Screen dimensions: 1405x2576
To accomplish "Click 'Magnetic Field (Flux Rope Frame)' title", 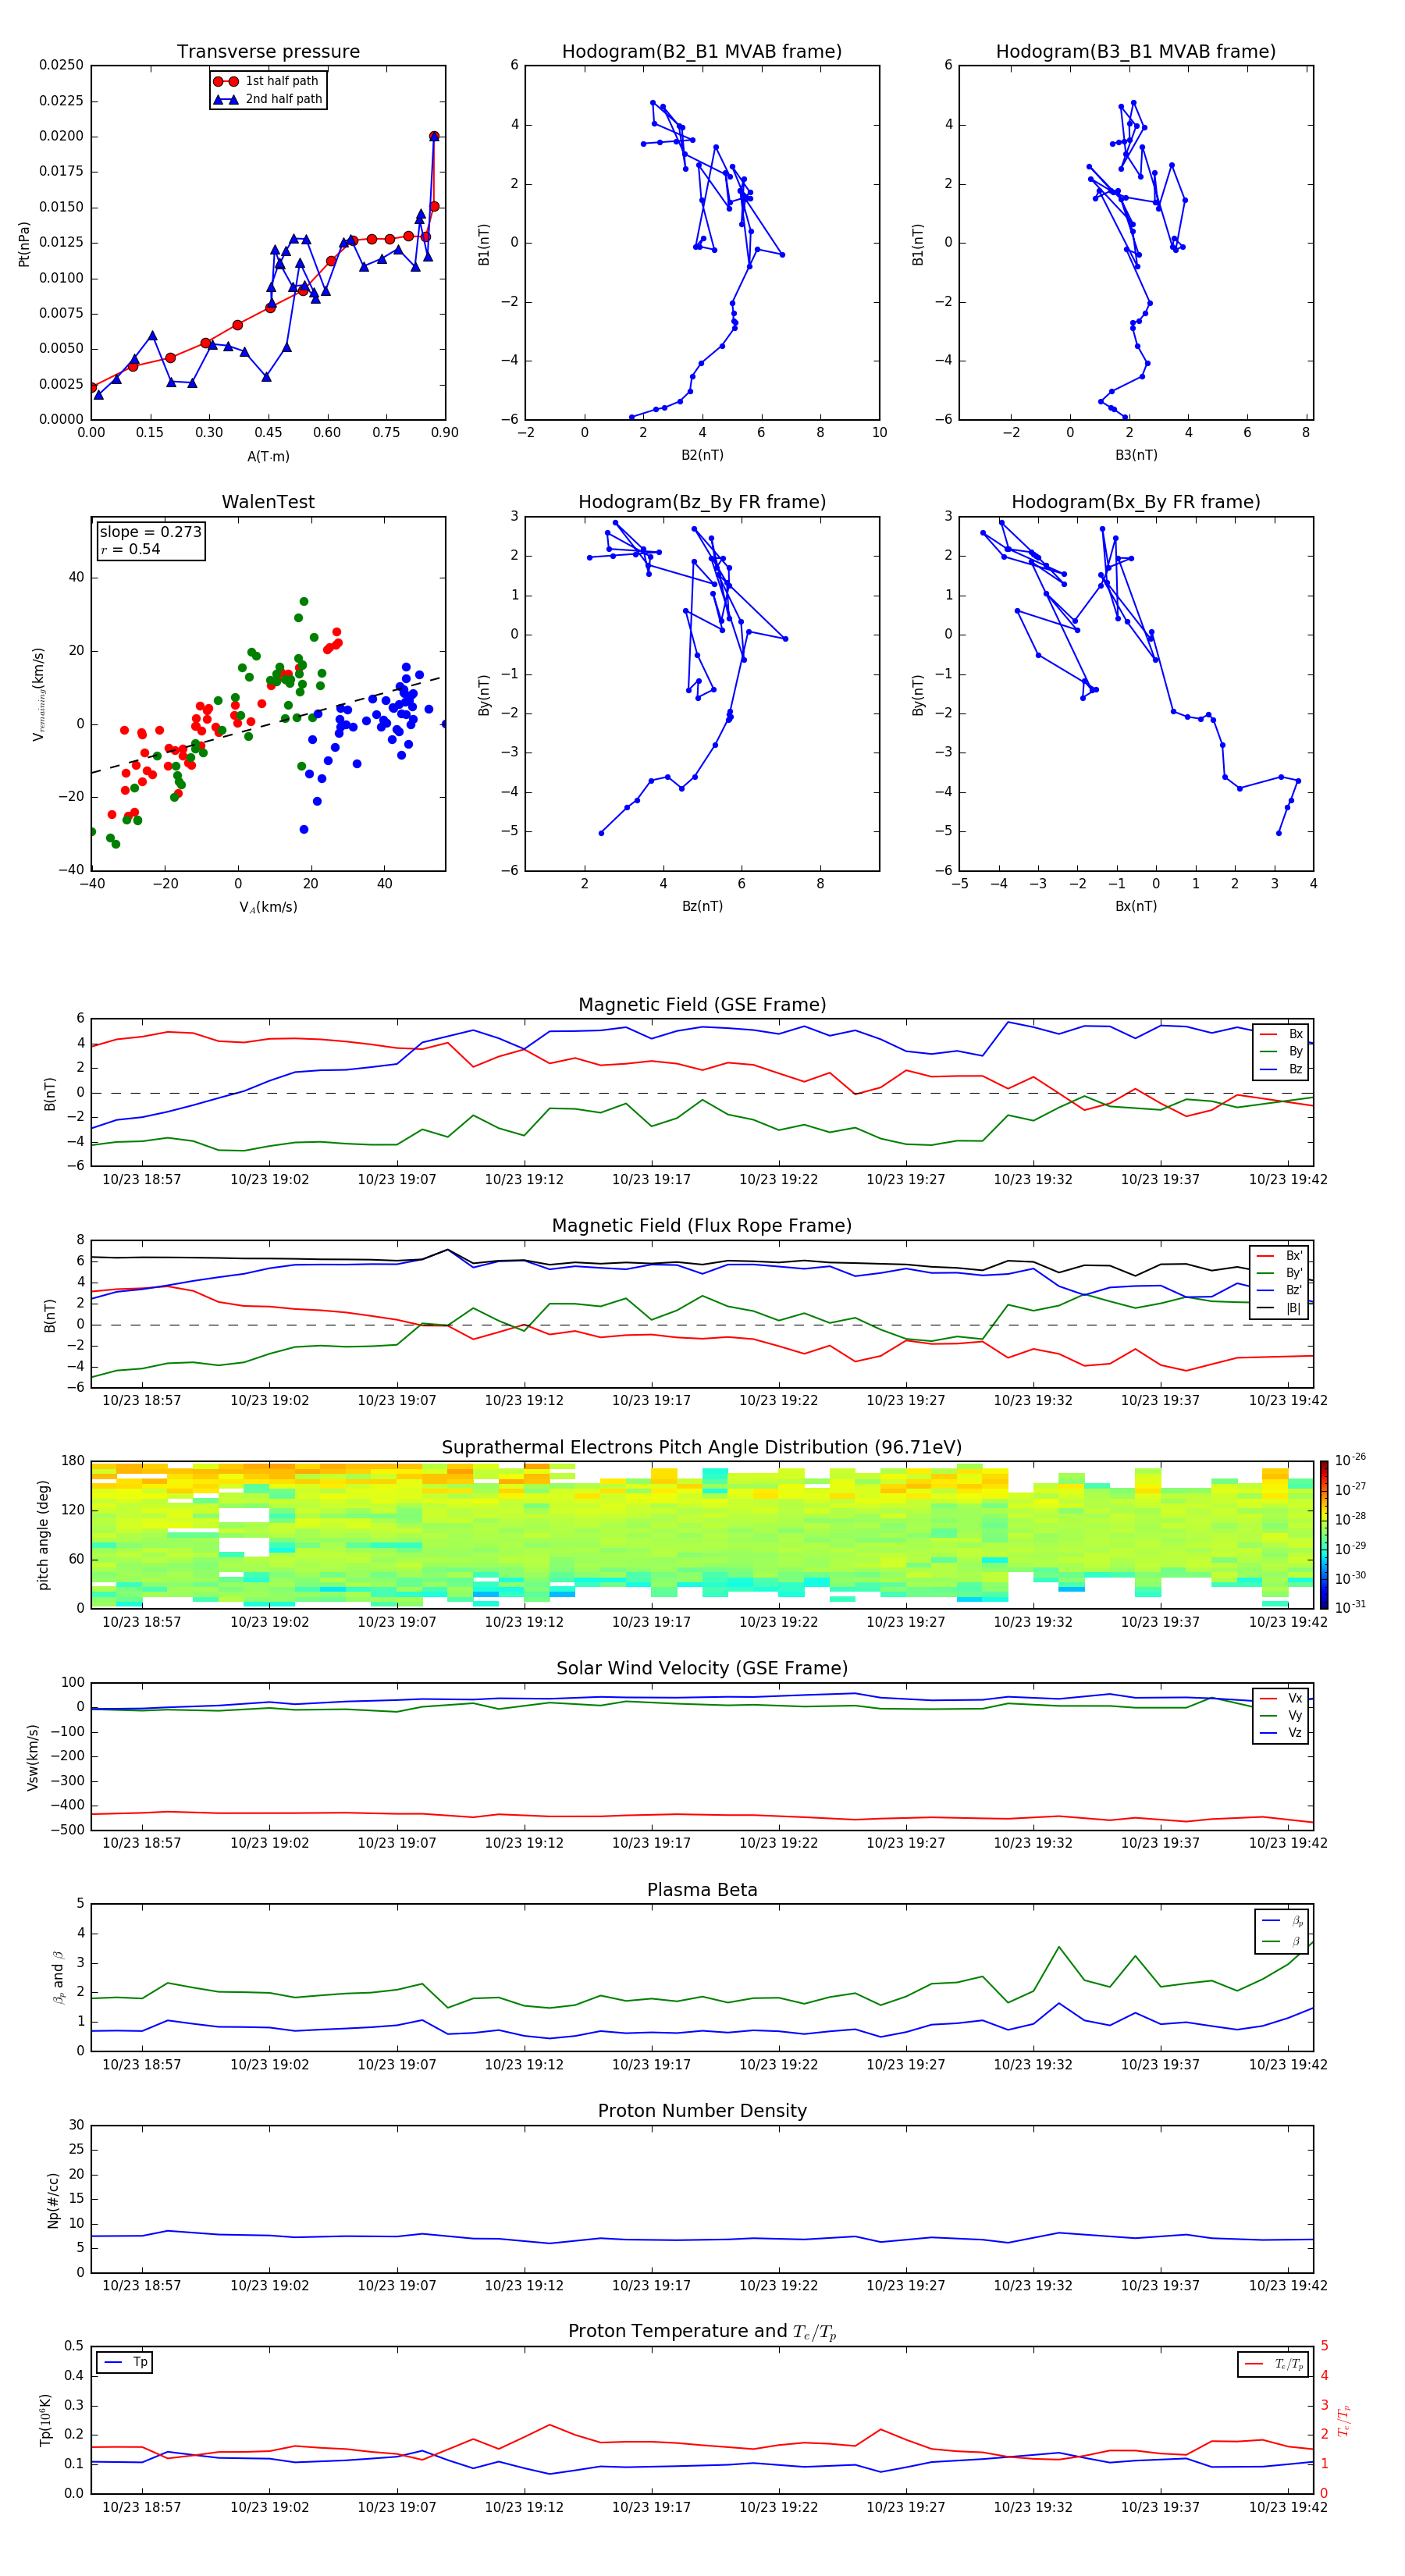I will pyautogui.click(x=702, y=1226).
